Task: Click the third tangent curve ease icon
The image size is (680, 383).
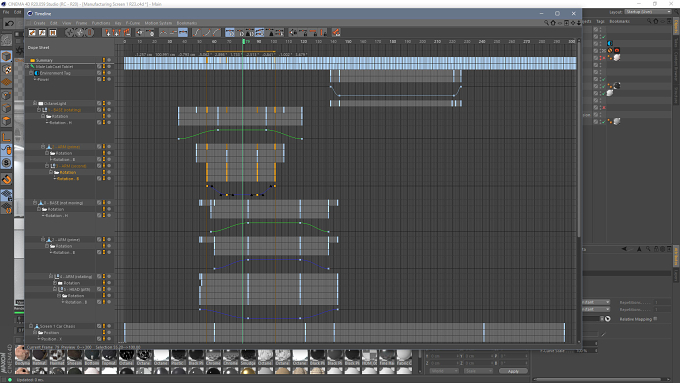Action: coord(216,33)
